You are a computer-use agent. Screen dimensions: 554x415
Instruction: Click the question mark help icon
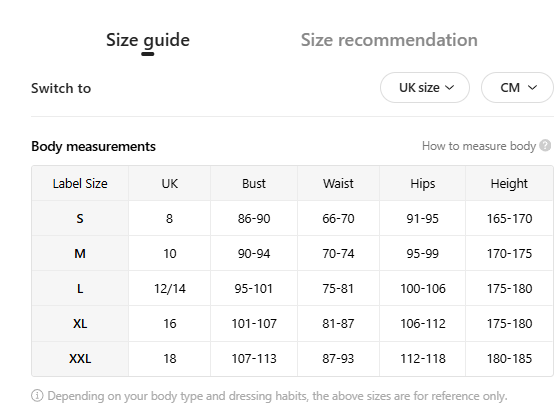[545, 146]
